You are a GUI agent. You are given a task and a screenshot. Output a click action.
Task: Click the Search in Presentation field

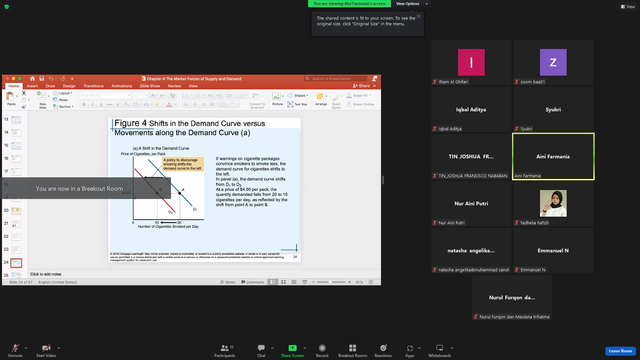336,78
